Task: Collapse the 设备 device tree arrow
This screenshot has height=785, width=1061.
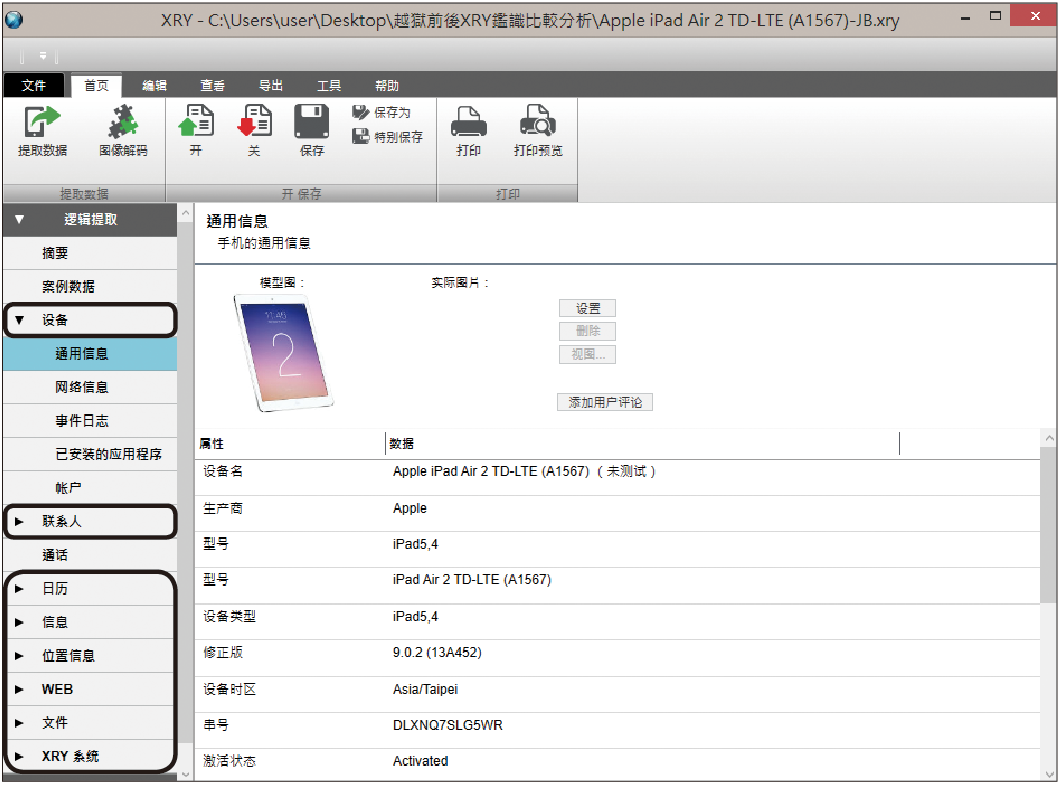Action: tap(20, 320)
